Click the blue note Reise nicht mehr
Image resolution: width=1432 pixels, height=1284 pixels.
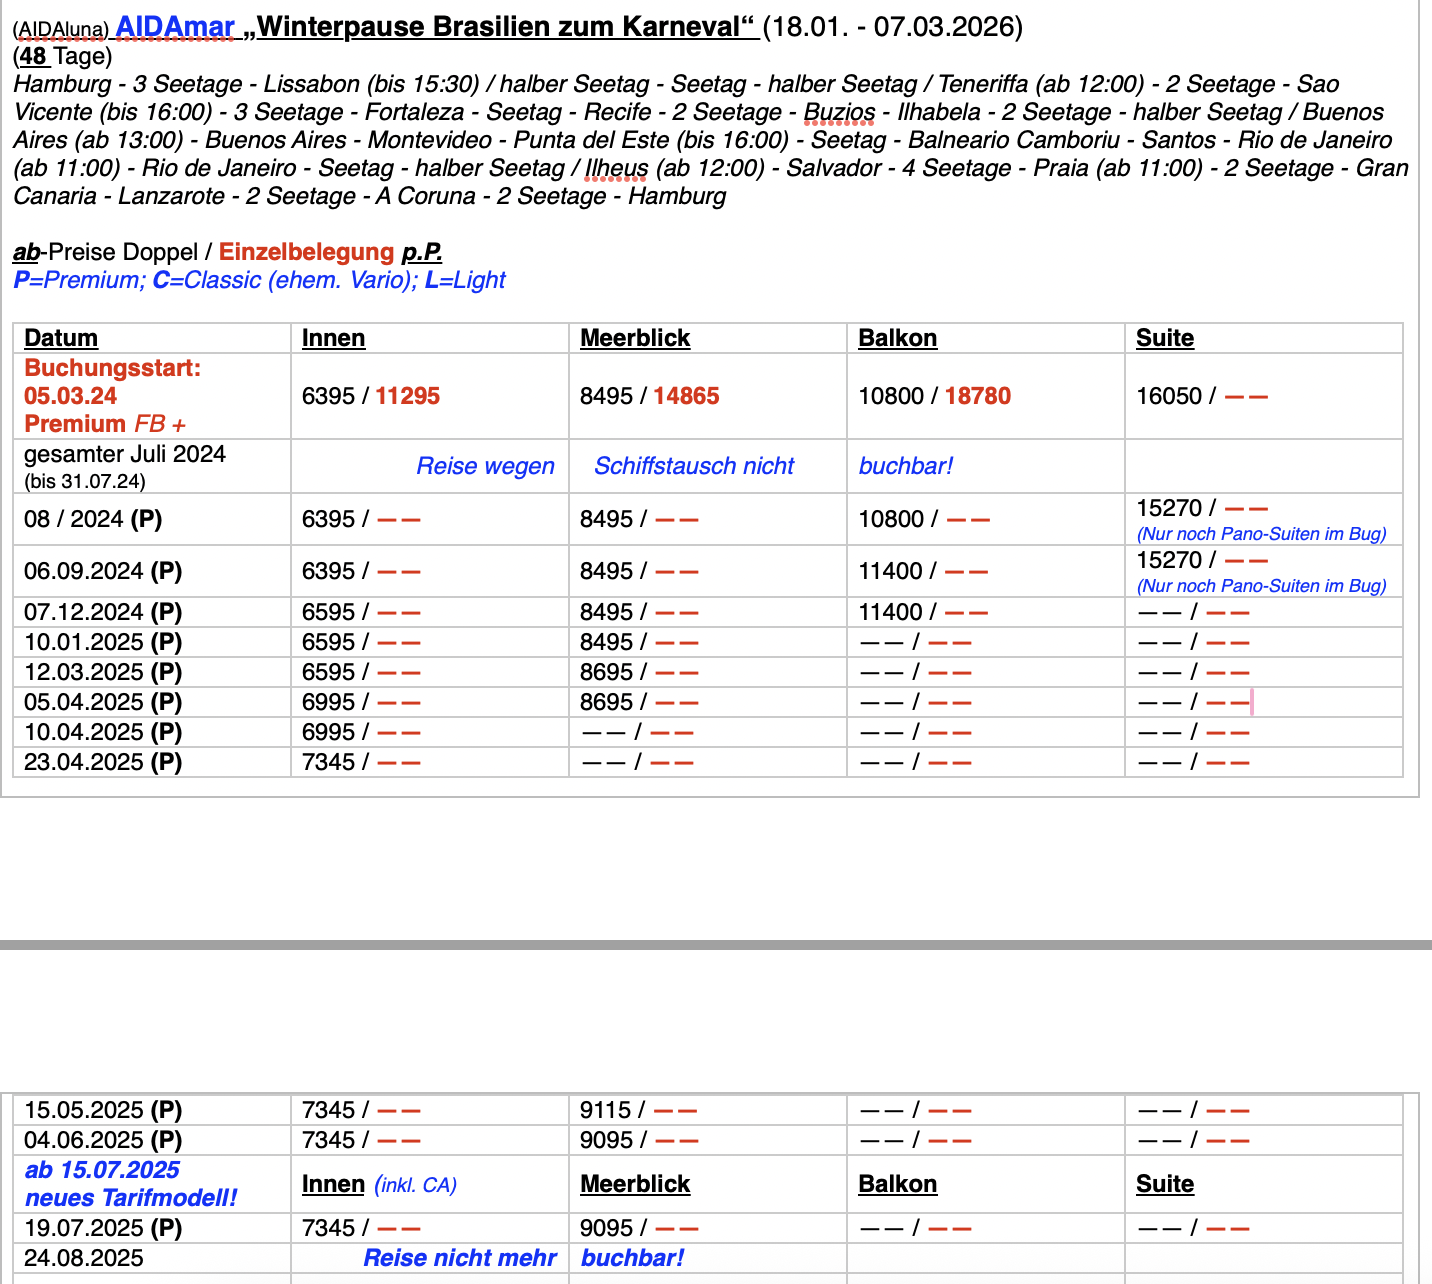click(460, 1258)
